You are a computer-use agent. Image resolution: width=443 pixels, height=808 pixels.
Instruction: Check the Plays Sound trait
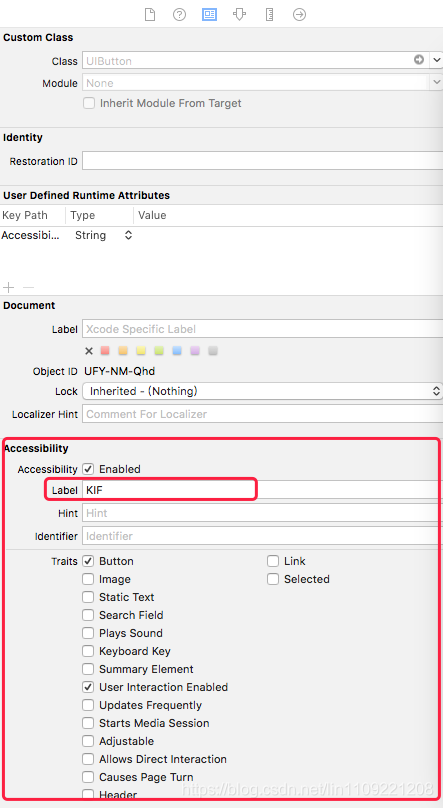click(x=89, y=633)
